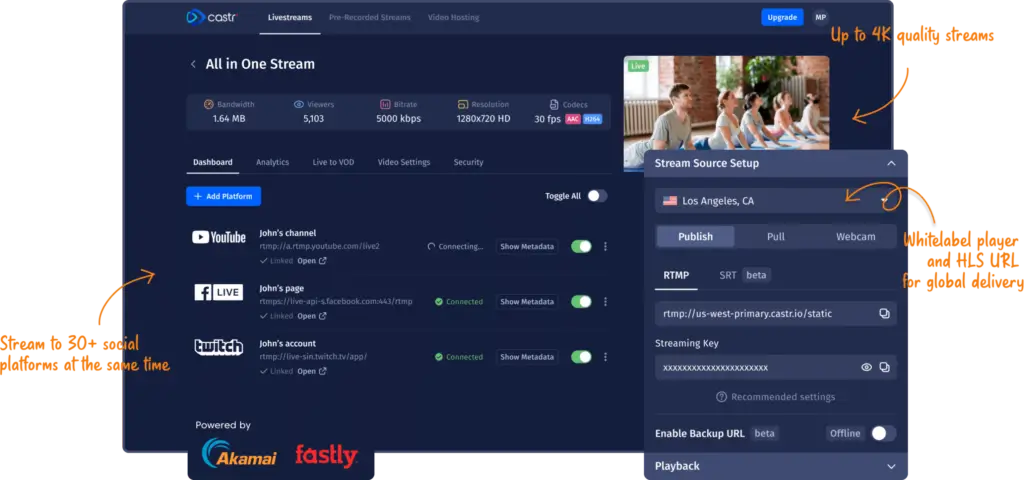
Task: Open the John's account Twitch link
Action: click(x=312, y=371)
